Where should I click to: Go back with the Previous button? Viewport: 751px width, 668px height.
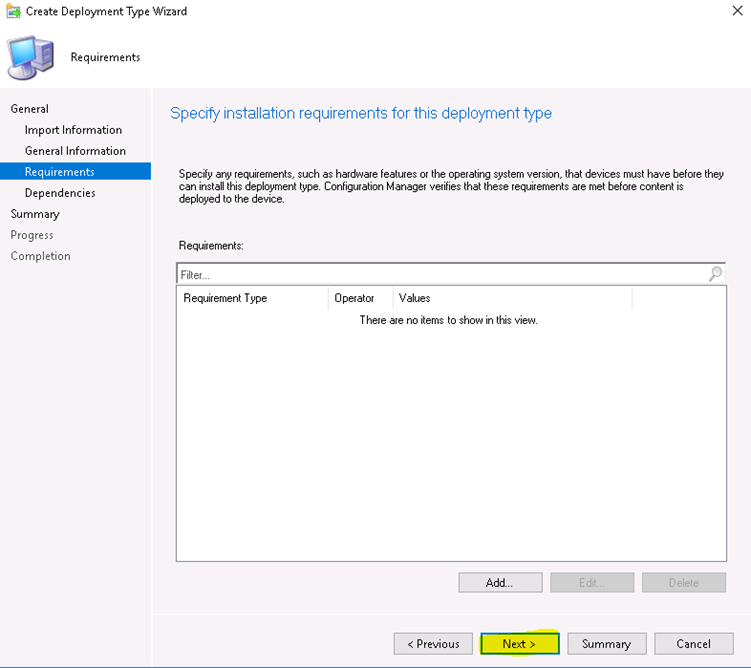click(x=433, y=644)
